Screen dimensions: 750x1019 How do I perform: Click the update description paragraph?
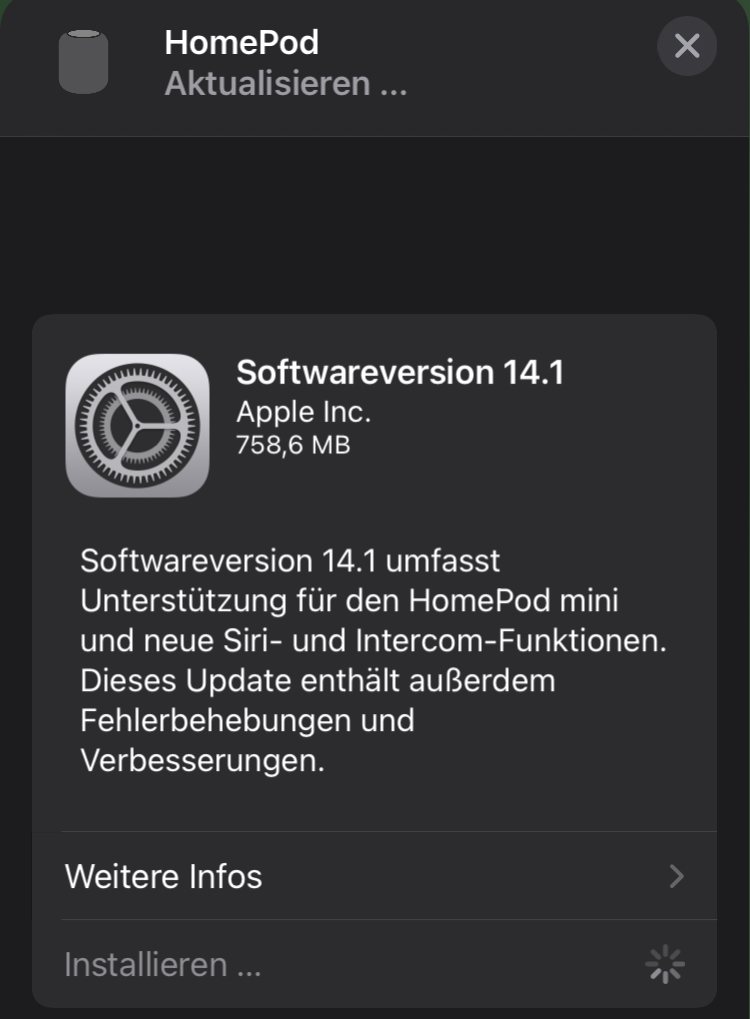374,660
